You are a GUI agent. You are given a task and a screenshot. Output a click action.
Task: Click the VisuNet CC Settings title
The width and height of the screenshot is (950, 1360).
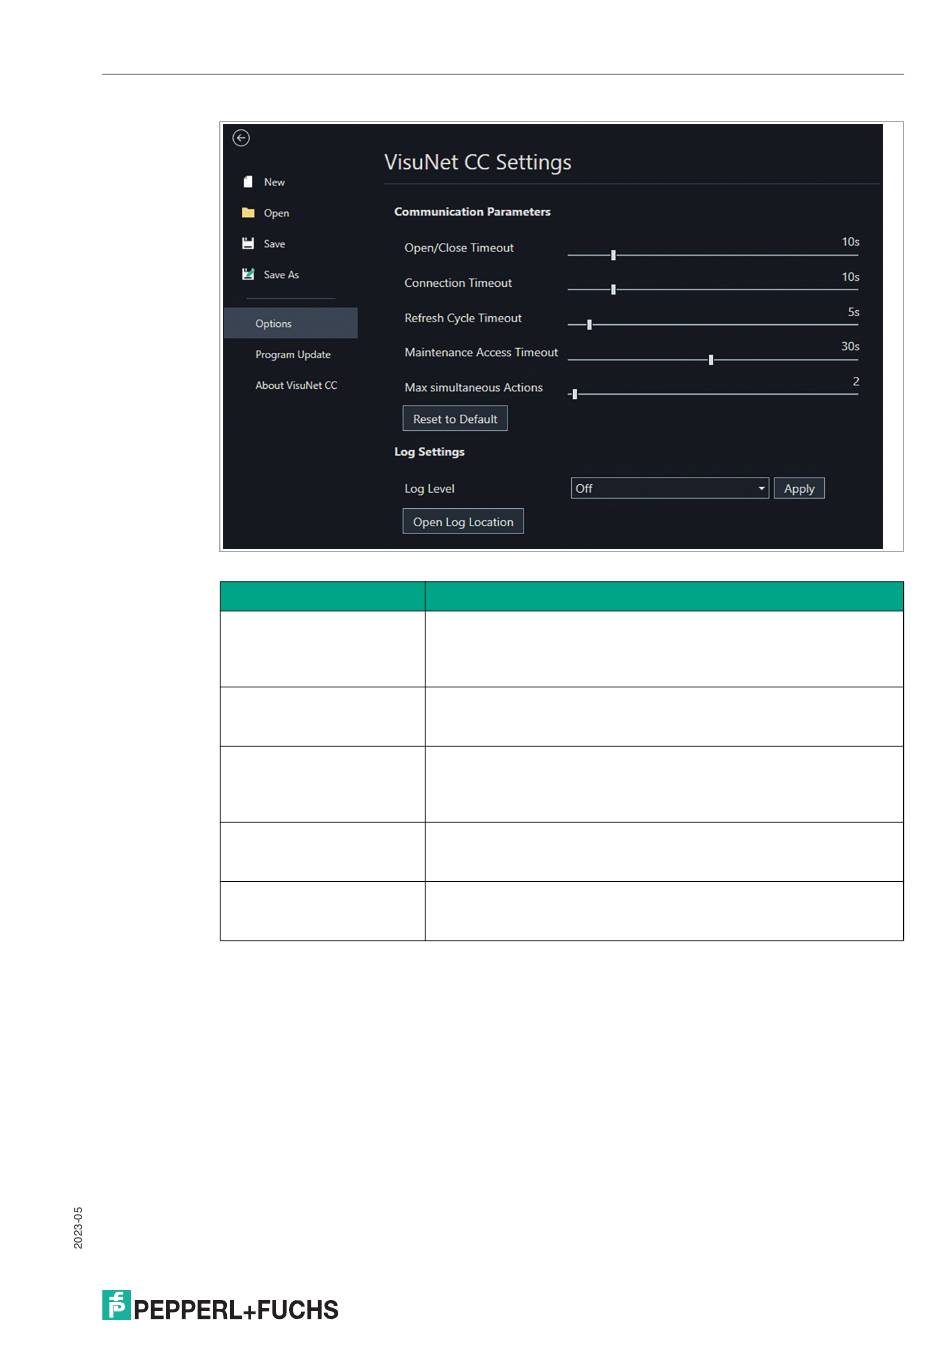(x=478, y=162)
